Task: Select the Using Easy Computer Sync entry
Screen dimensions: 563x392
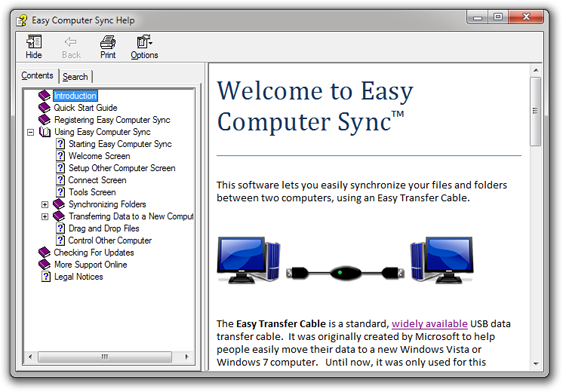Action: (x=102, y=132)
